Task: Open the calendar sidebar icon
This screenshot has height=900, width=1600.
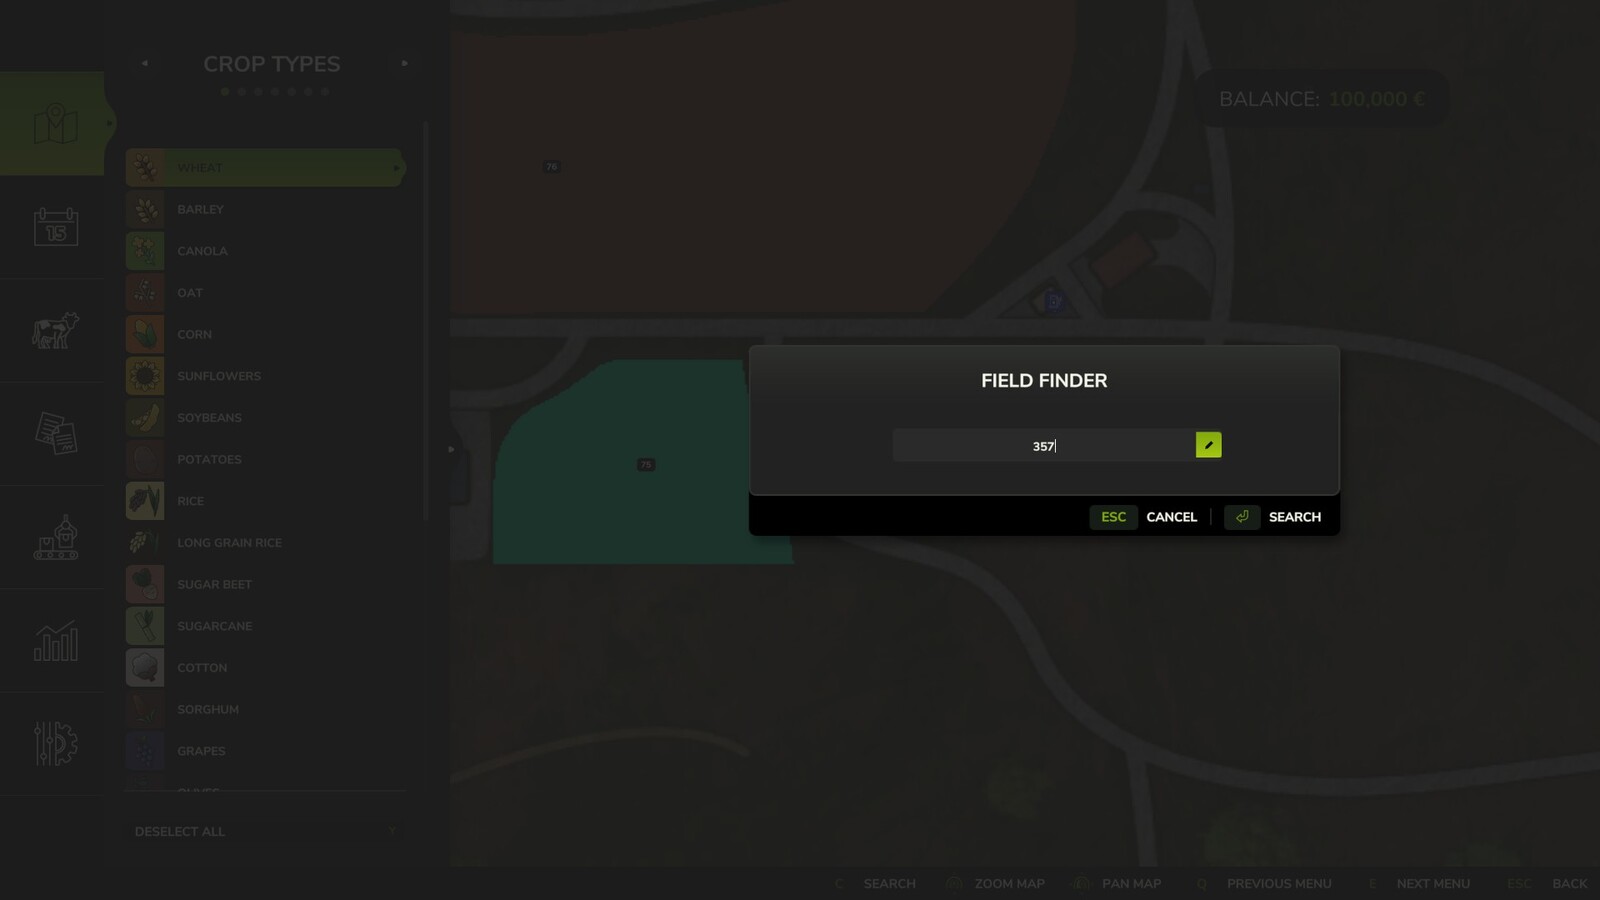Action: click(x=55, y=227)
